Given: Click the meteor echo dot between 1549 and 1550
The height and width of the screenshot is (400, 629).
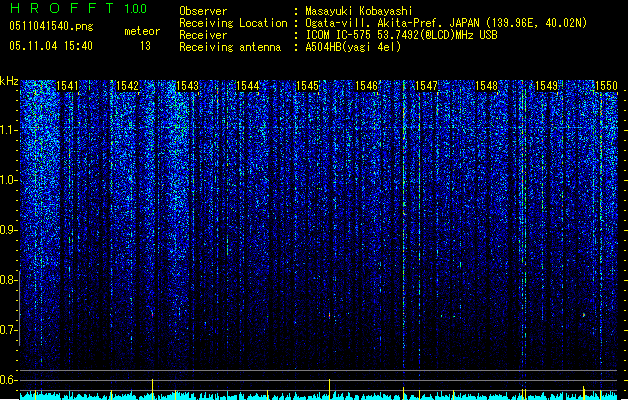Looking at the screenshot, I should click(584, 315).
